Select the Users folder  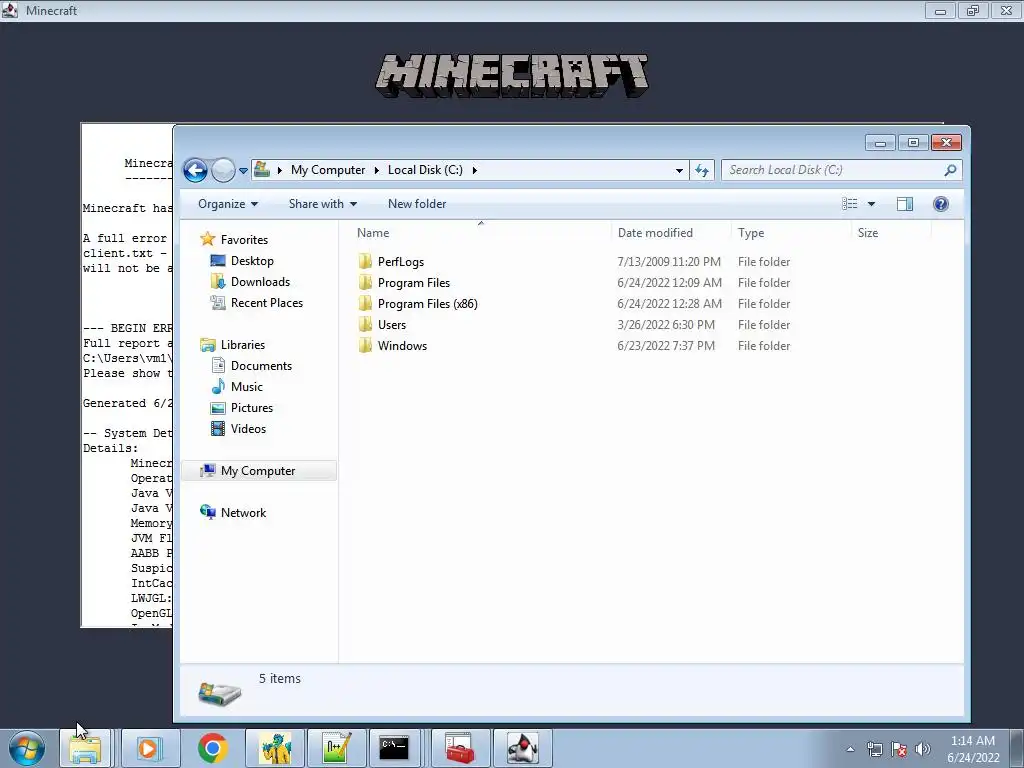392,325
